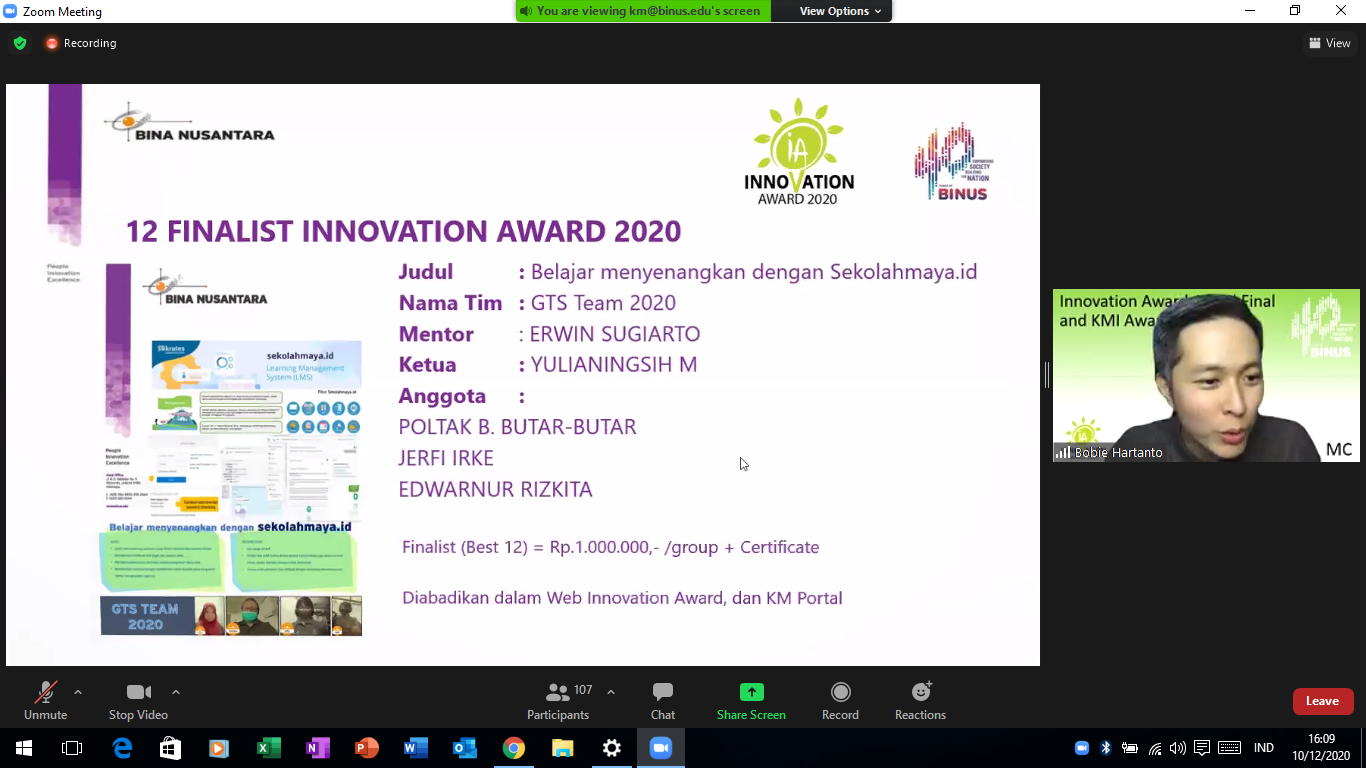This screenshot has height=768, width=1366.
Task: Stop Video camera button
Action: coord(138,700)
